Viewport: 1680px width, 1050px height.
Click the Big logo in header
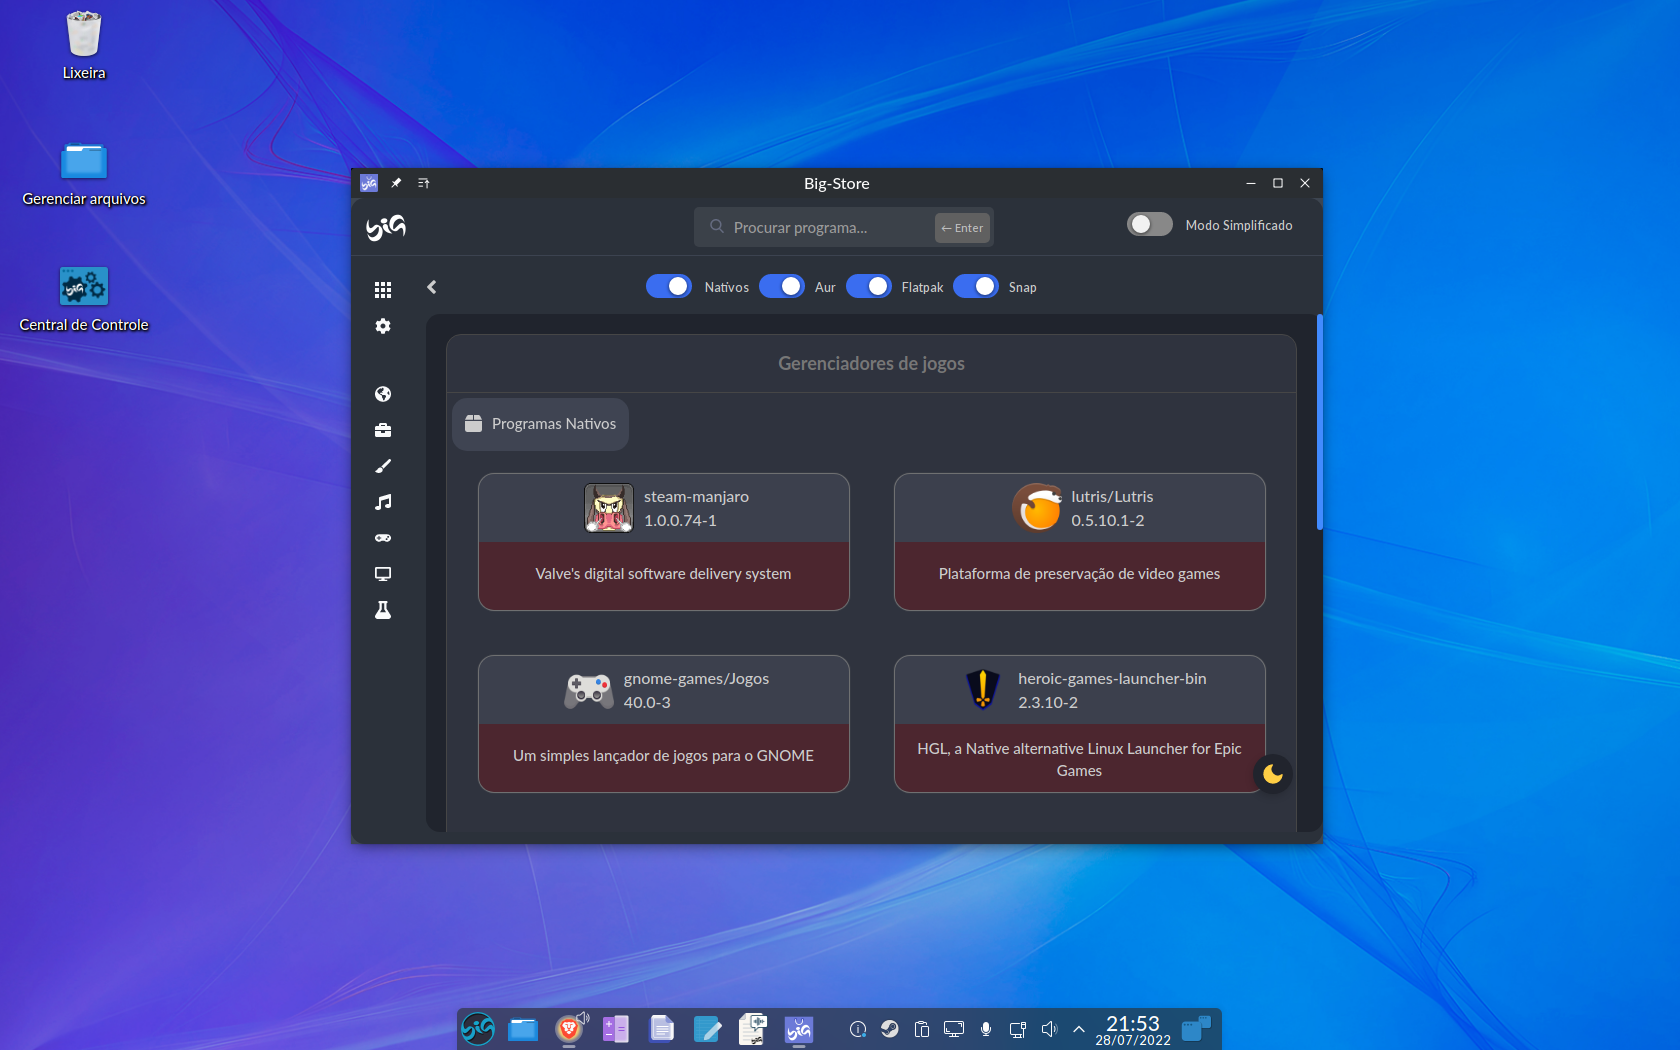pos(386,227)
